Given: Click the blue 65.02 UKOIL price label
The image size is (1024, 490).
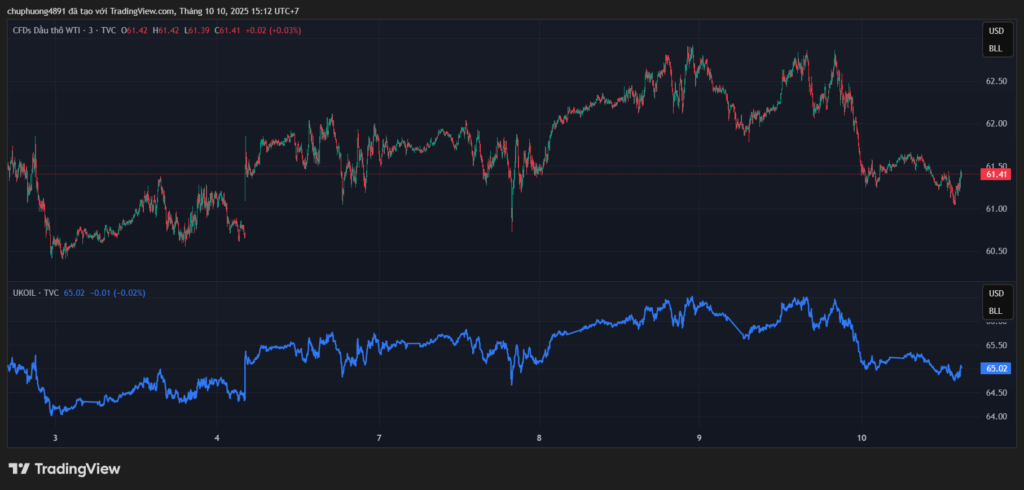Looking at the screenshot, I should click(996, 368).
